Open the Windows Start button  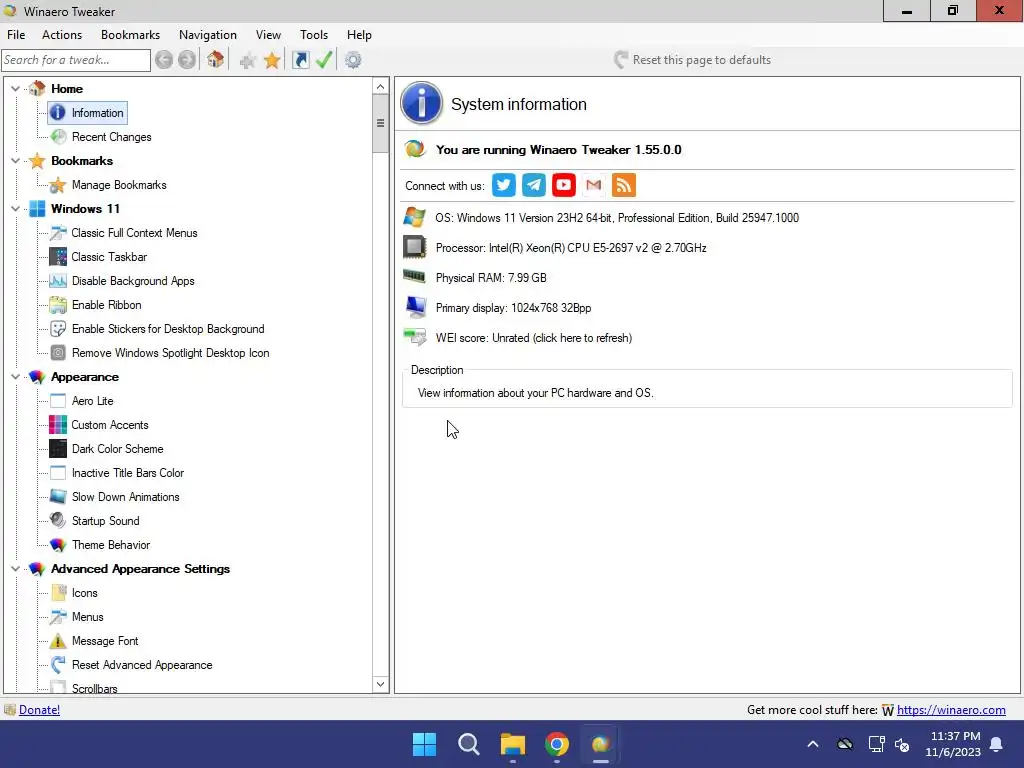(424, 744)
